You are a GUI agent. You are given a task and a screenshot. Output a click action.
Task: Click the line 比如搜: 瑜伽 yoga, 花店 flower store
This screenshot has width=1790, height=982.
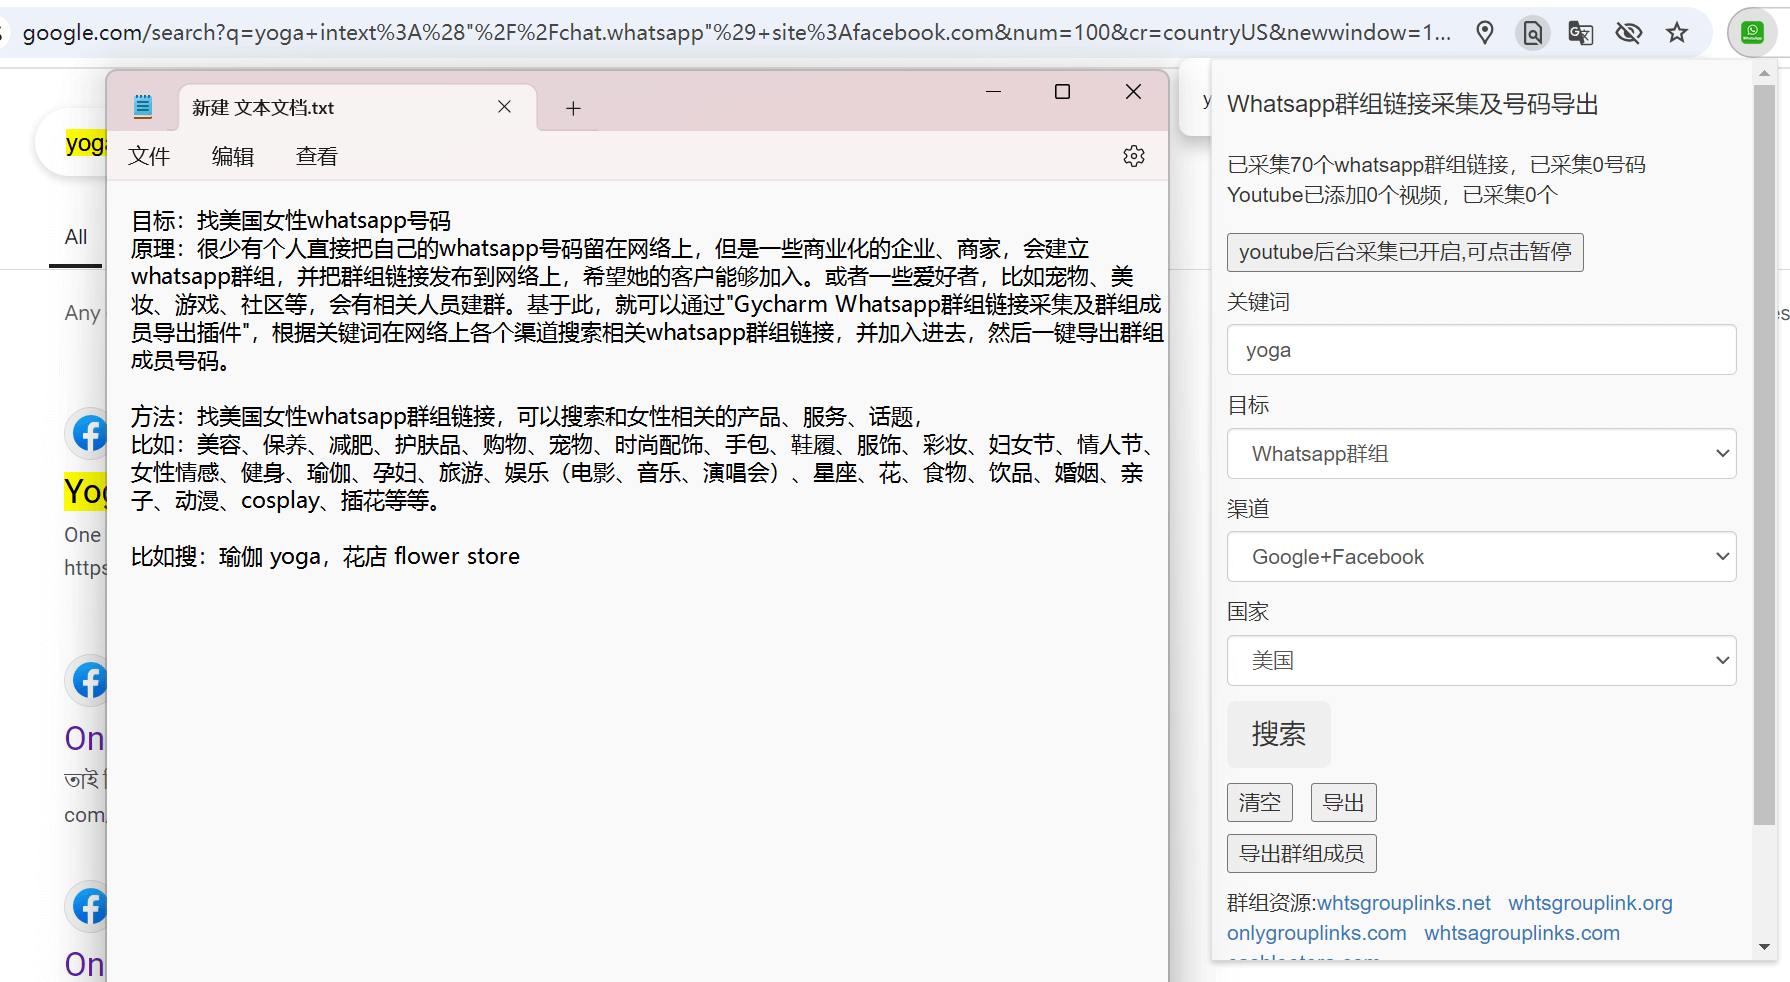(325, 556)
